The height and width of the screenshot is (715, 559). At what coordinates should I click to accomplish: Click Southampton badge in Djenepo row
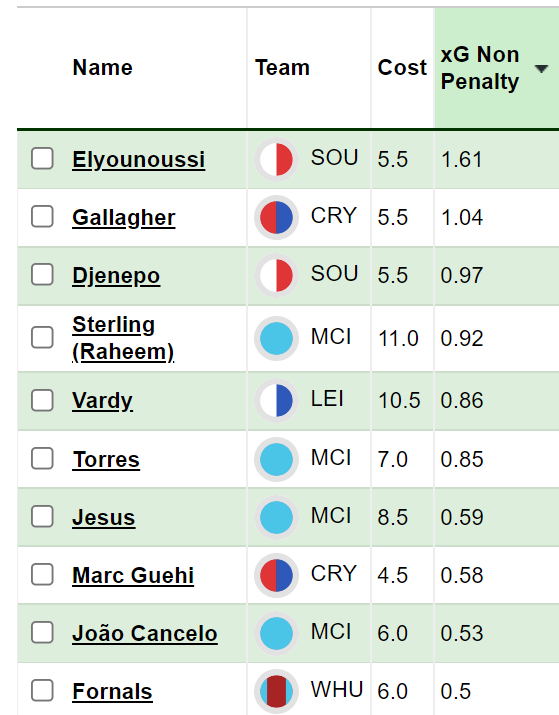tap(276, 275)
